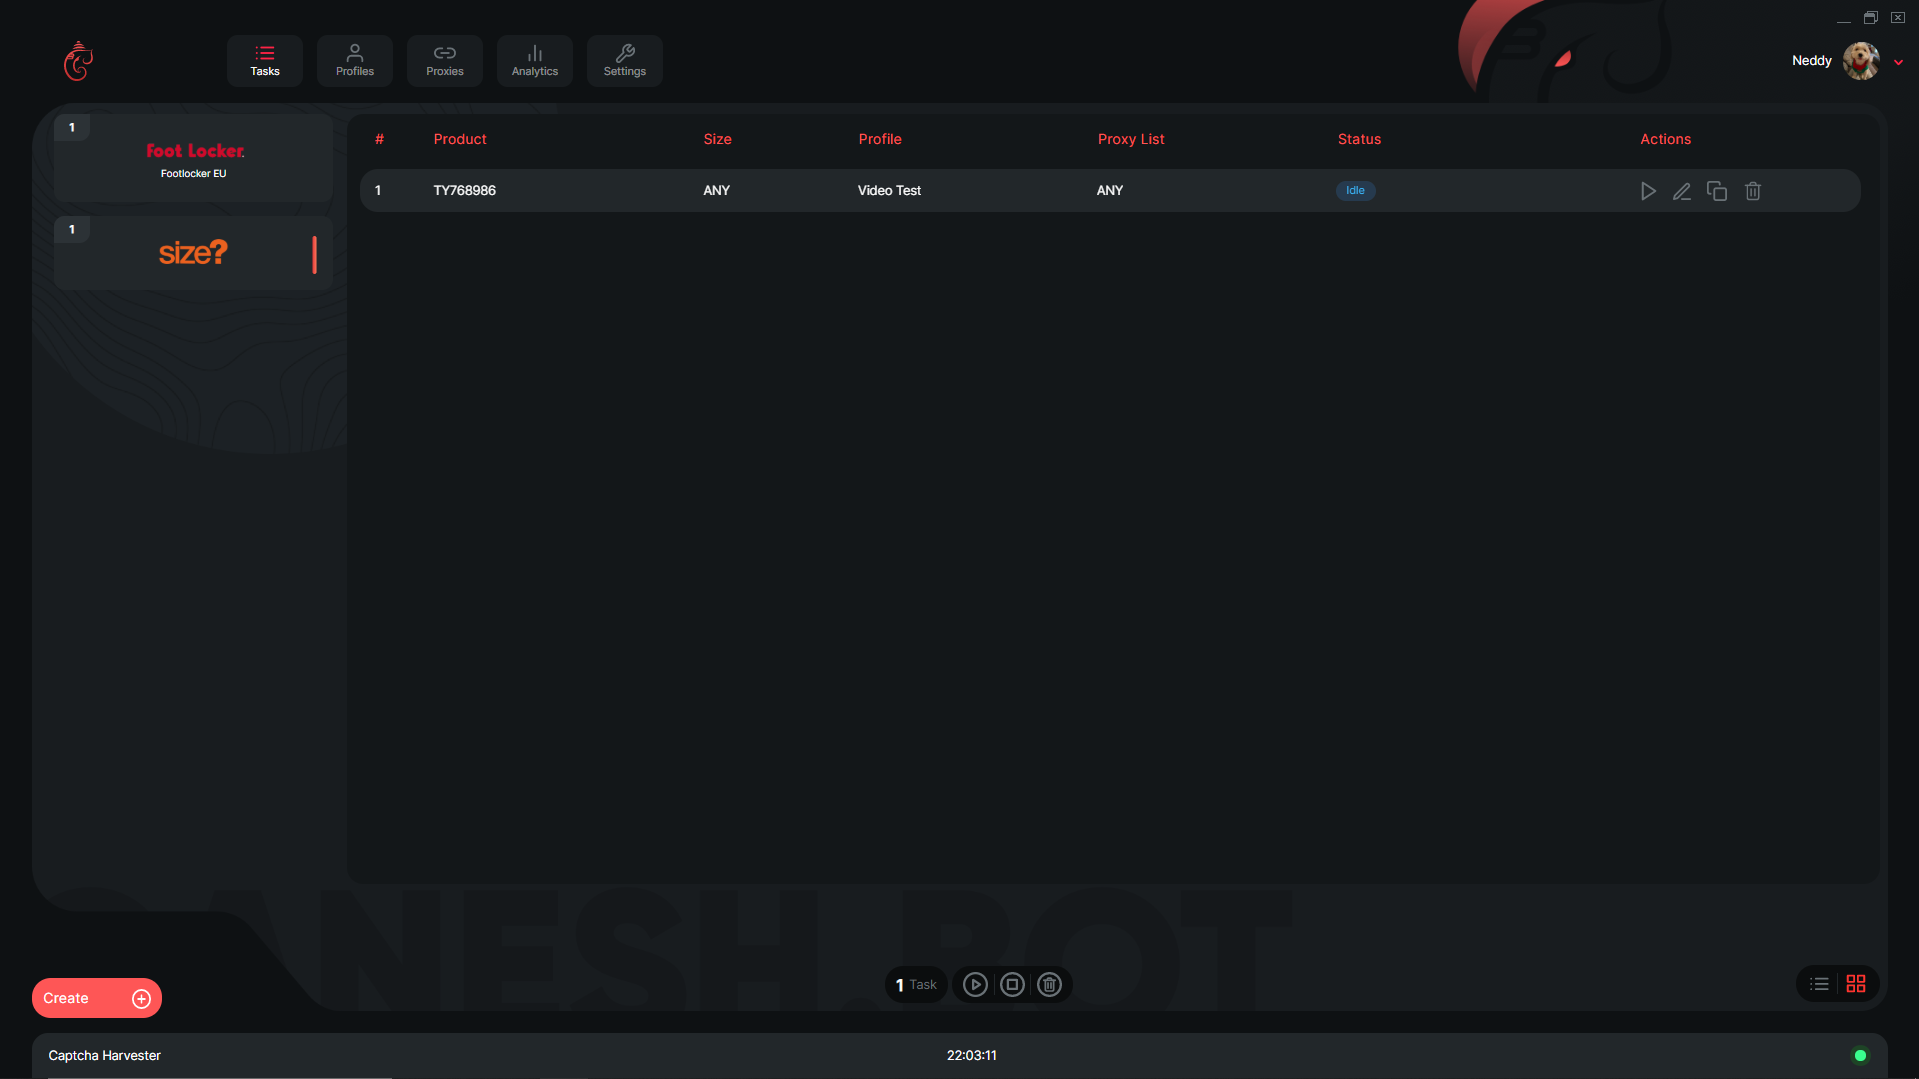The height and width of the screenshot is (1079, 1919).
Task: Delete the TY768986 task row
Action: point(1753,191)
